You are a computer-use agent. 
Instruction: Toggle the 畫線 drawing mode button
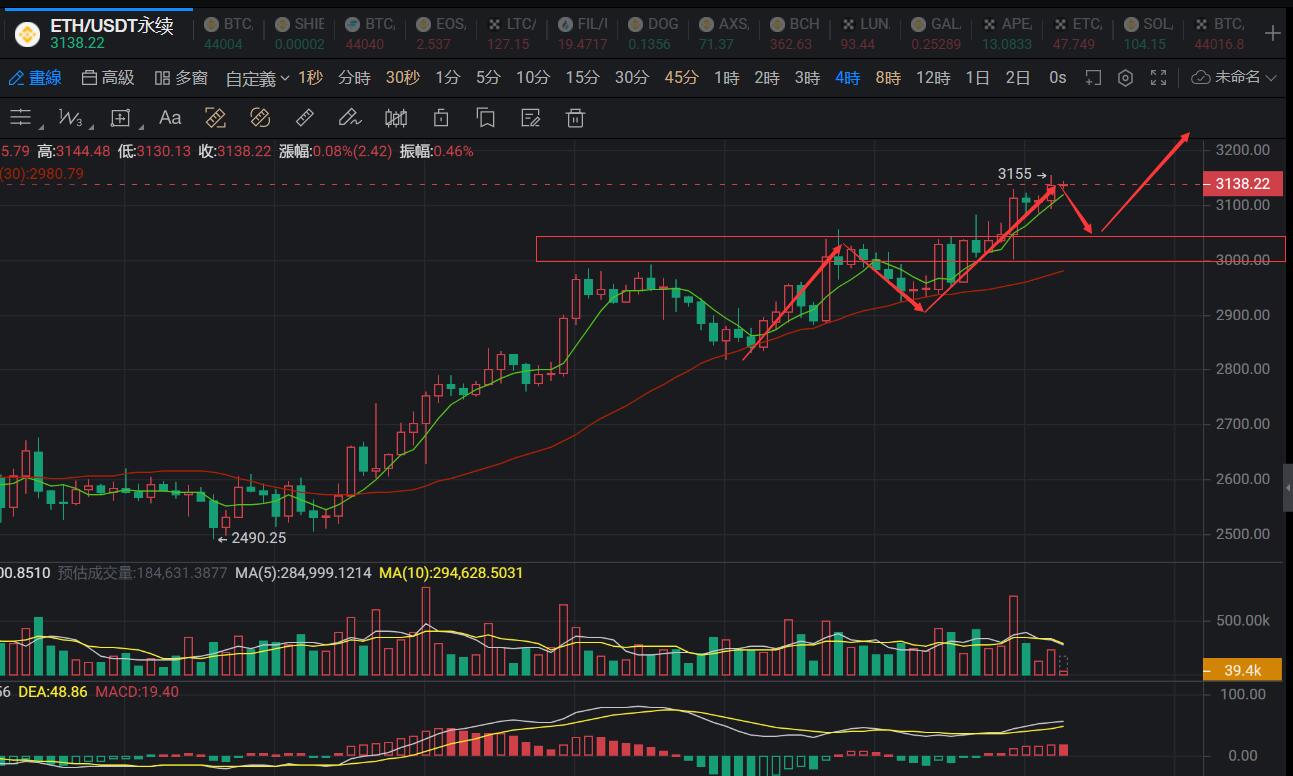point(35,78)
